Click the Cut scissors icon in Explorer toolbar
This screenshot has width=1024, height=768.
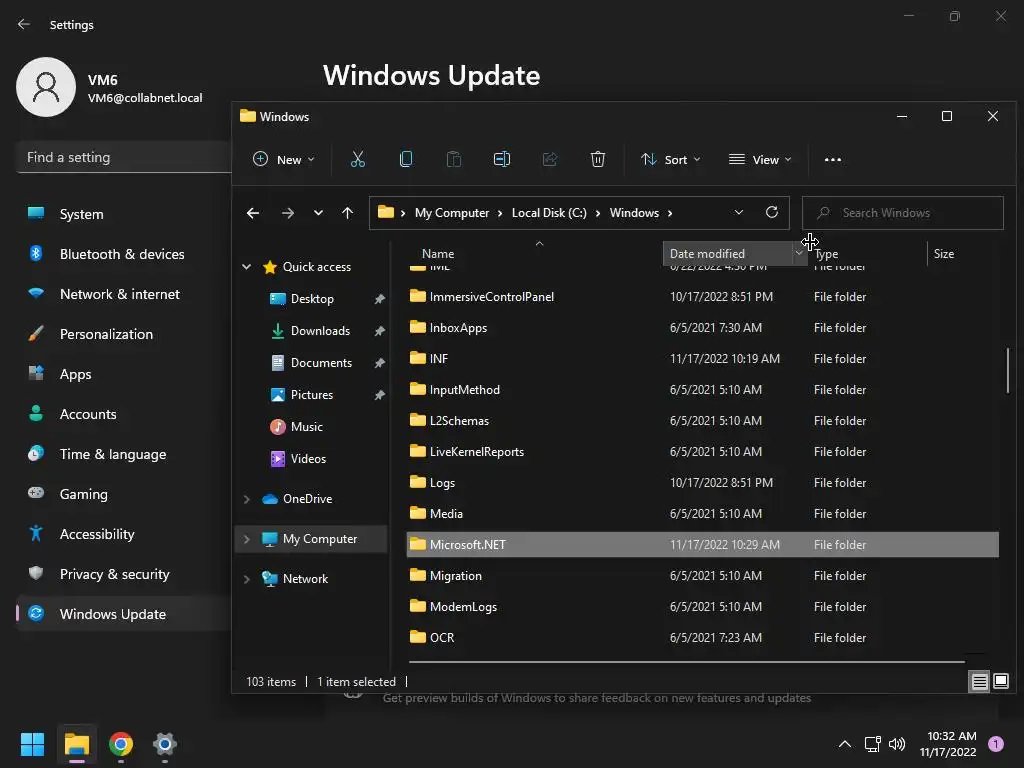point(357,159)
